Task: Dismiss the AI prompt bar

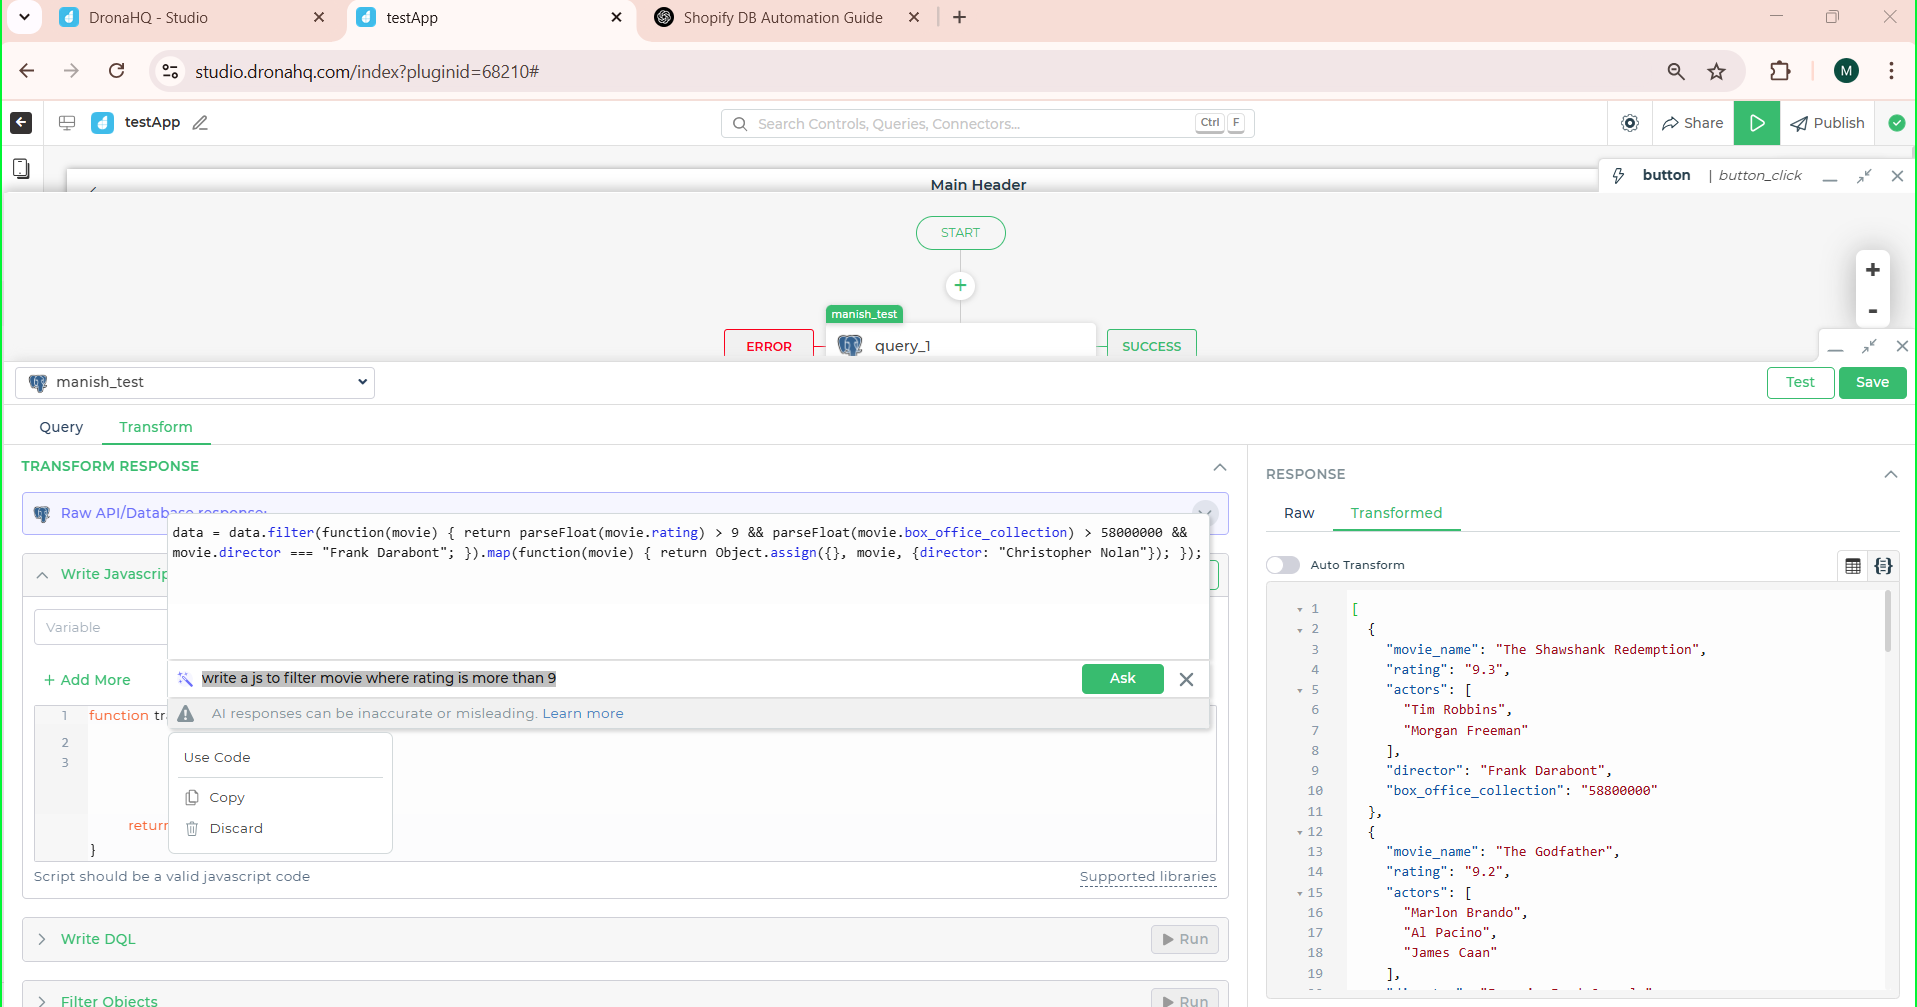Action: pyautogui.click(x=1186, y=679)
